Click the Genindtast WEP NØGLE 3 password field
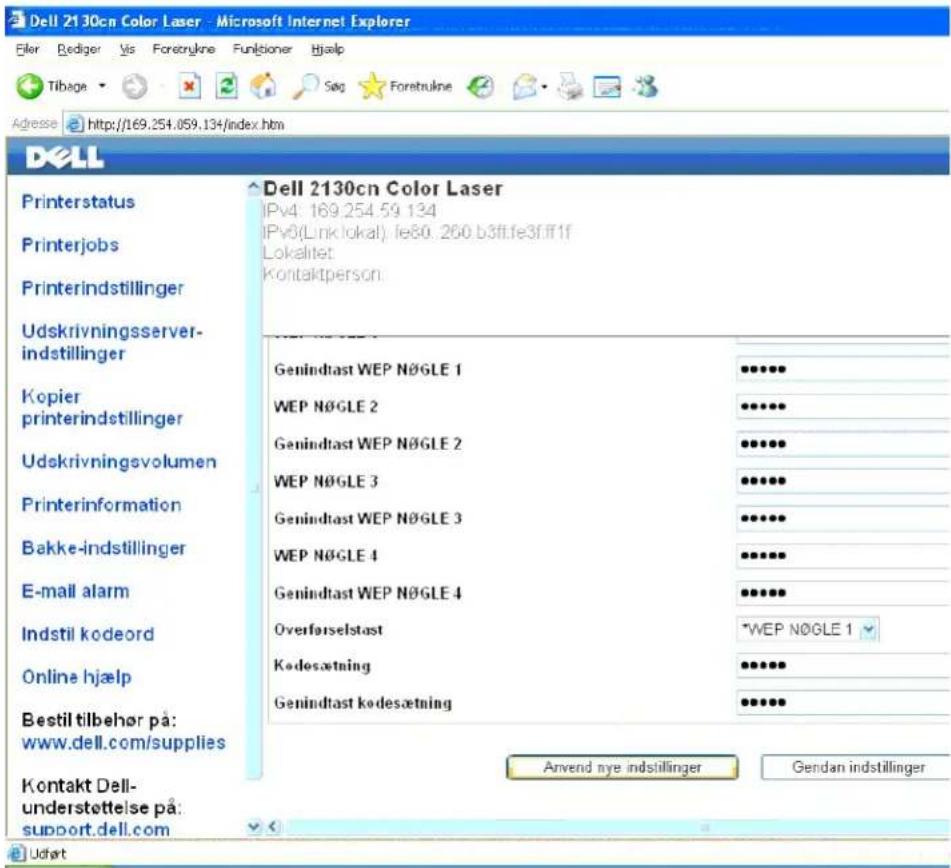The image size is (951, 868). [x=843, y=518]
